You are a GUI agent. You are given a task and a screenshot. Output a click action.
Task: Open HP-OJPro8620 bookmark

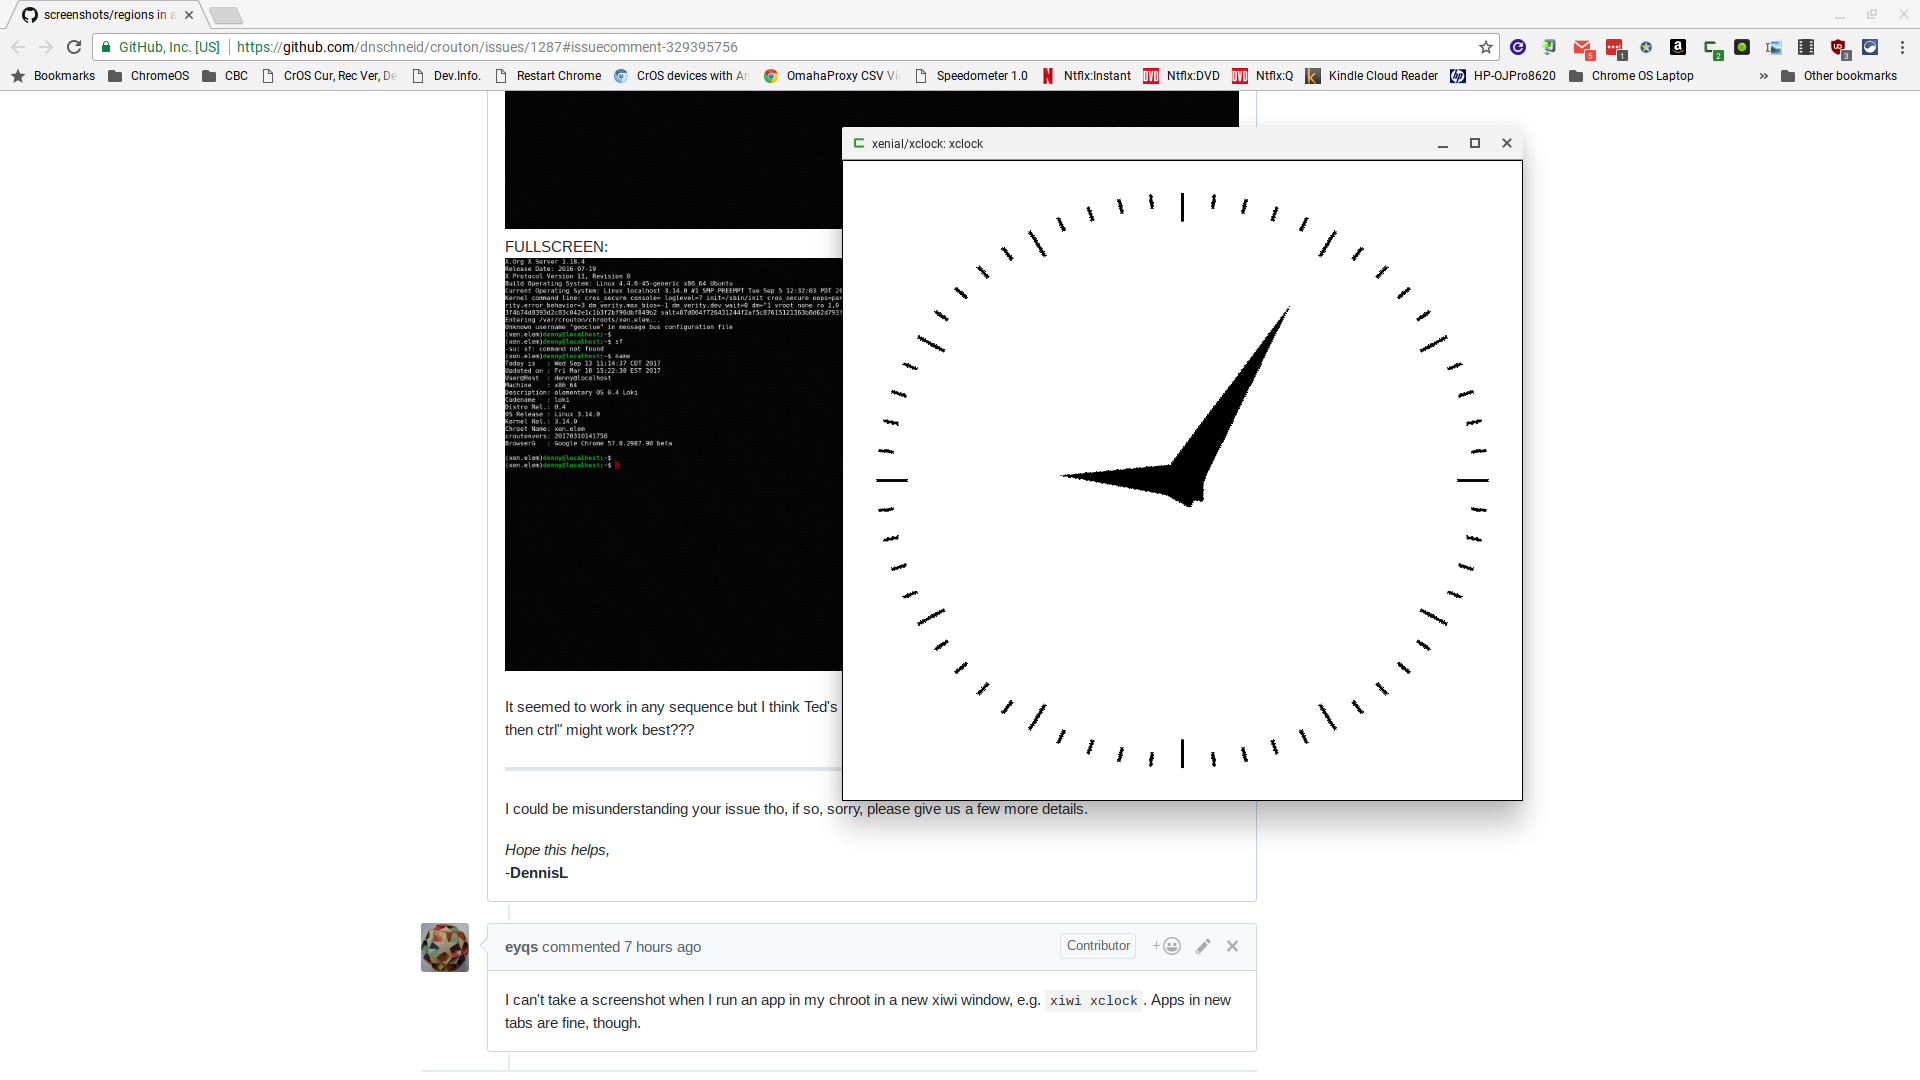tap(1503, 76)
